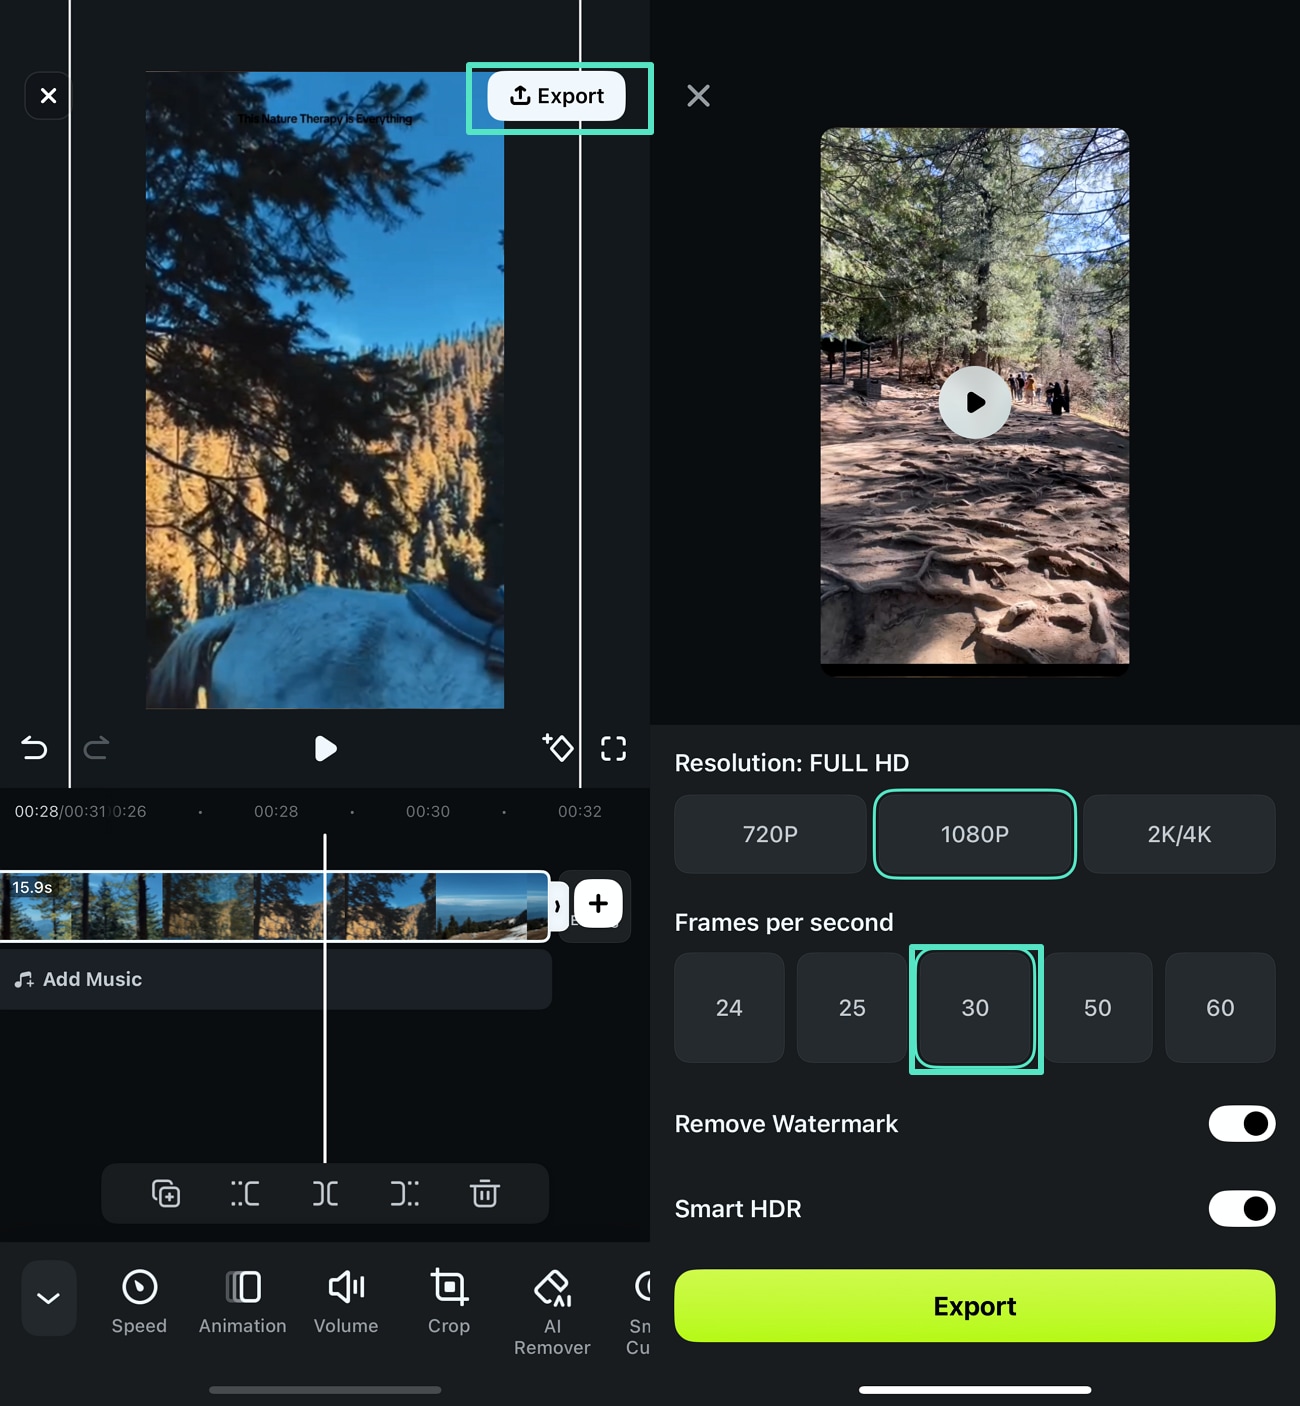Tap the video preview in the editor
This screenshot has height=1406, width=1300.
point(325,390)
